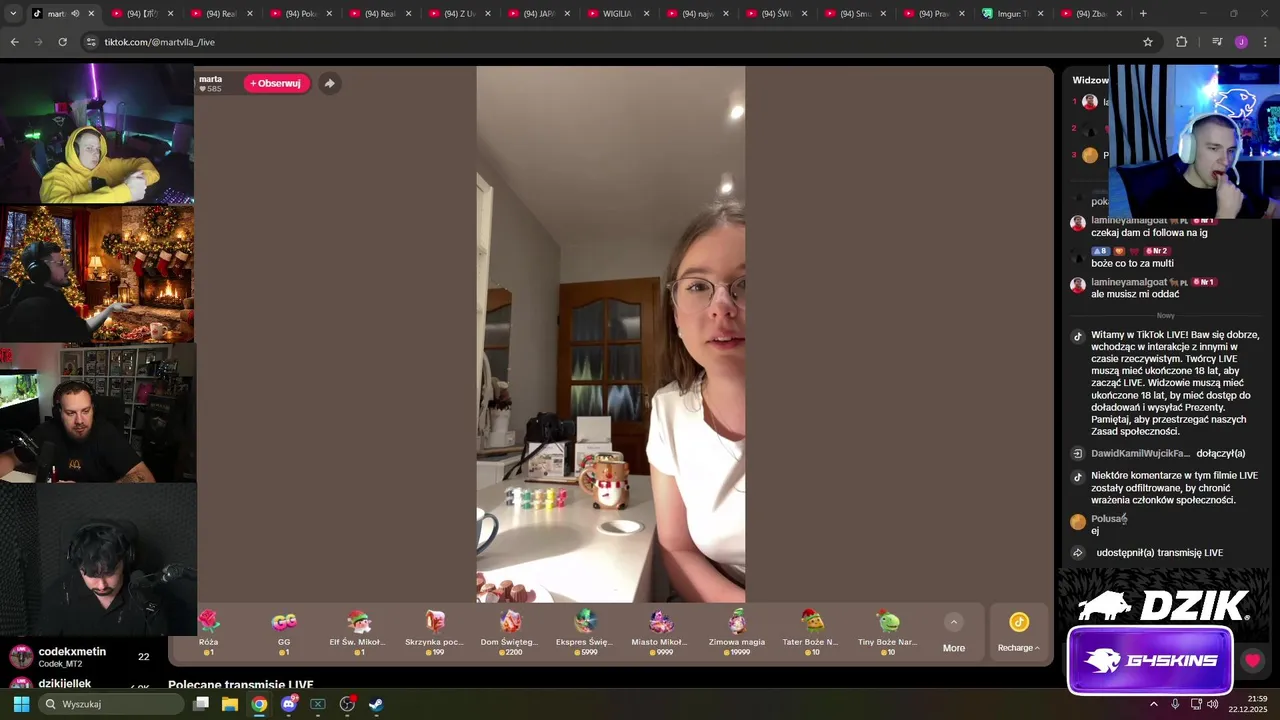Open the dzikijellek recommended channel

64,683
